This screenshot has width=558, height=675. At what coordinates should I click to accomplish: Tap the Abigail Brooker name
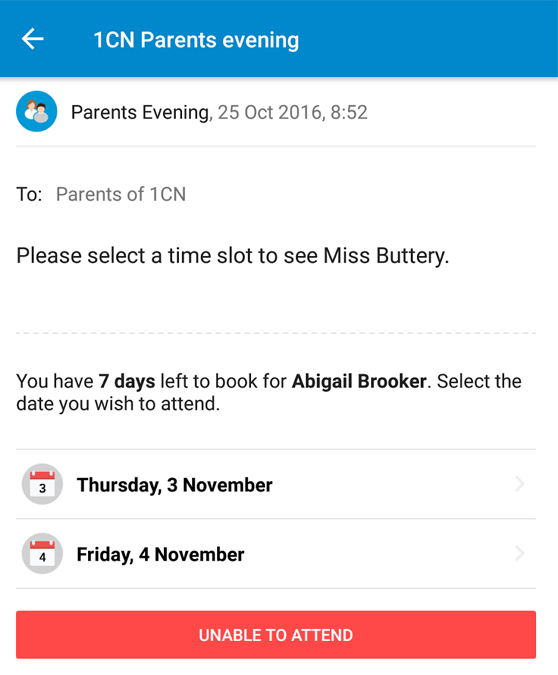pyautogui.click(x=359, y=381)
